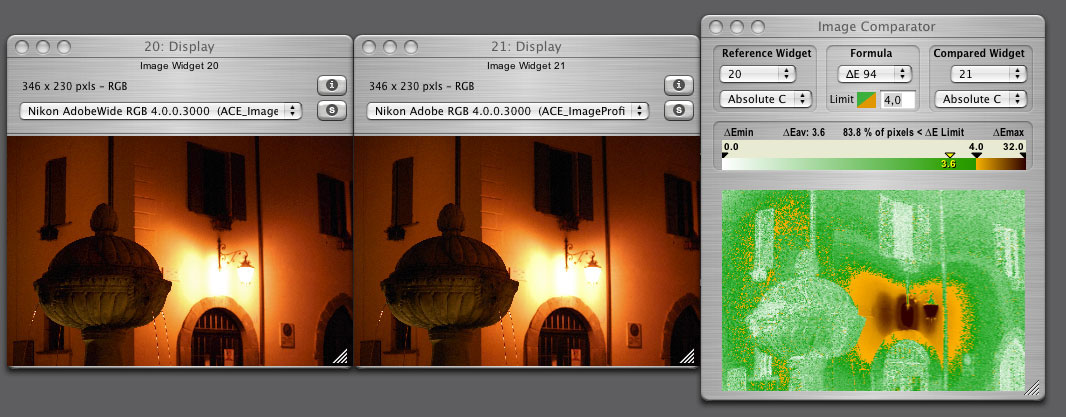The width and height of the screenshot is (1066, 417).
Task: Click the green-orange Limit color swatch
Action: click(866, 100)
